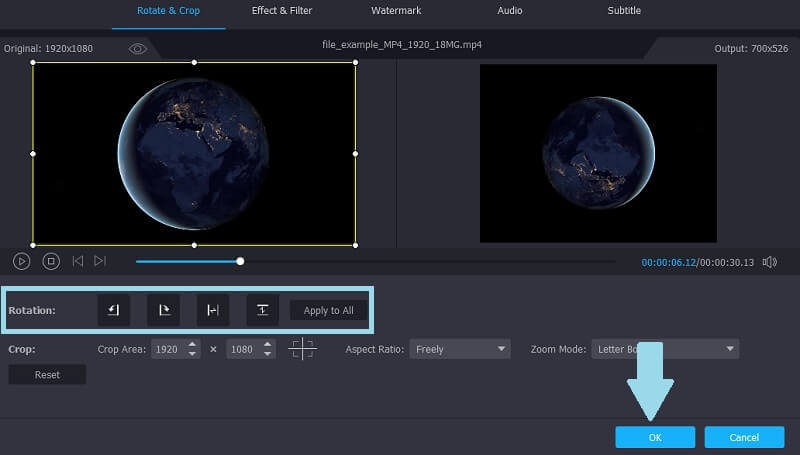Play the video preview
The width and height of the screenshot is (800, 455).
21,262
